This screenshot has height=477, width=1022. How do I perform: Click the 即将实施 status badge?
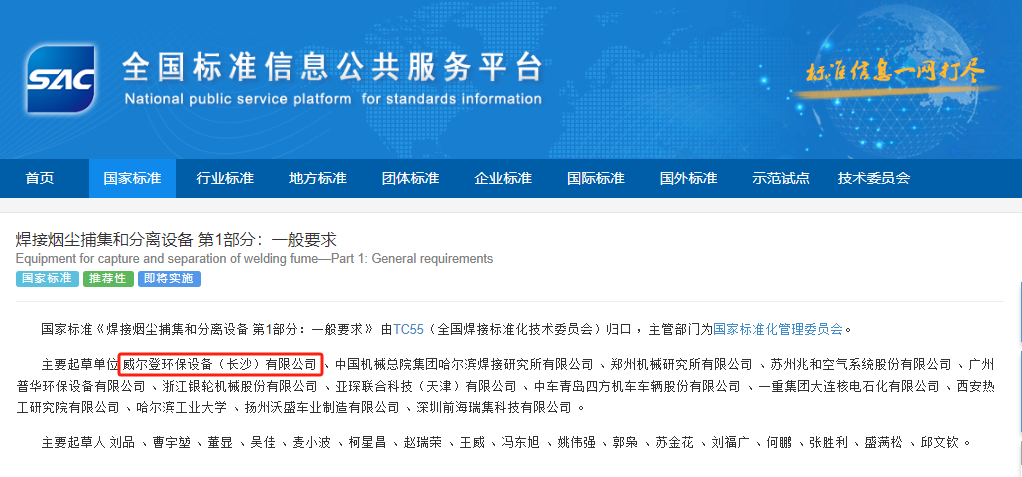click(x=169, y=279)
